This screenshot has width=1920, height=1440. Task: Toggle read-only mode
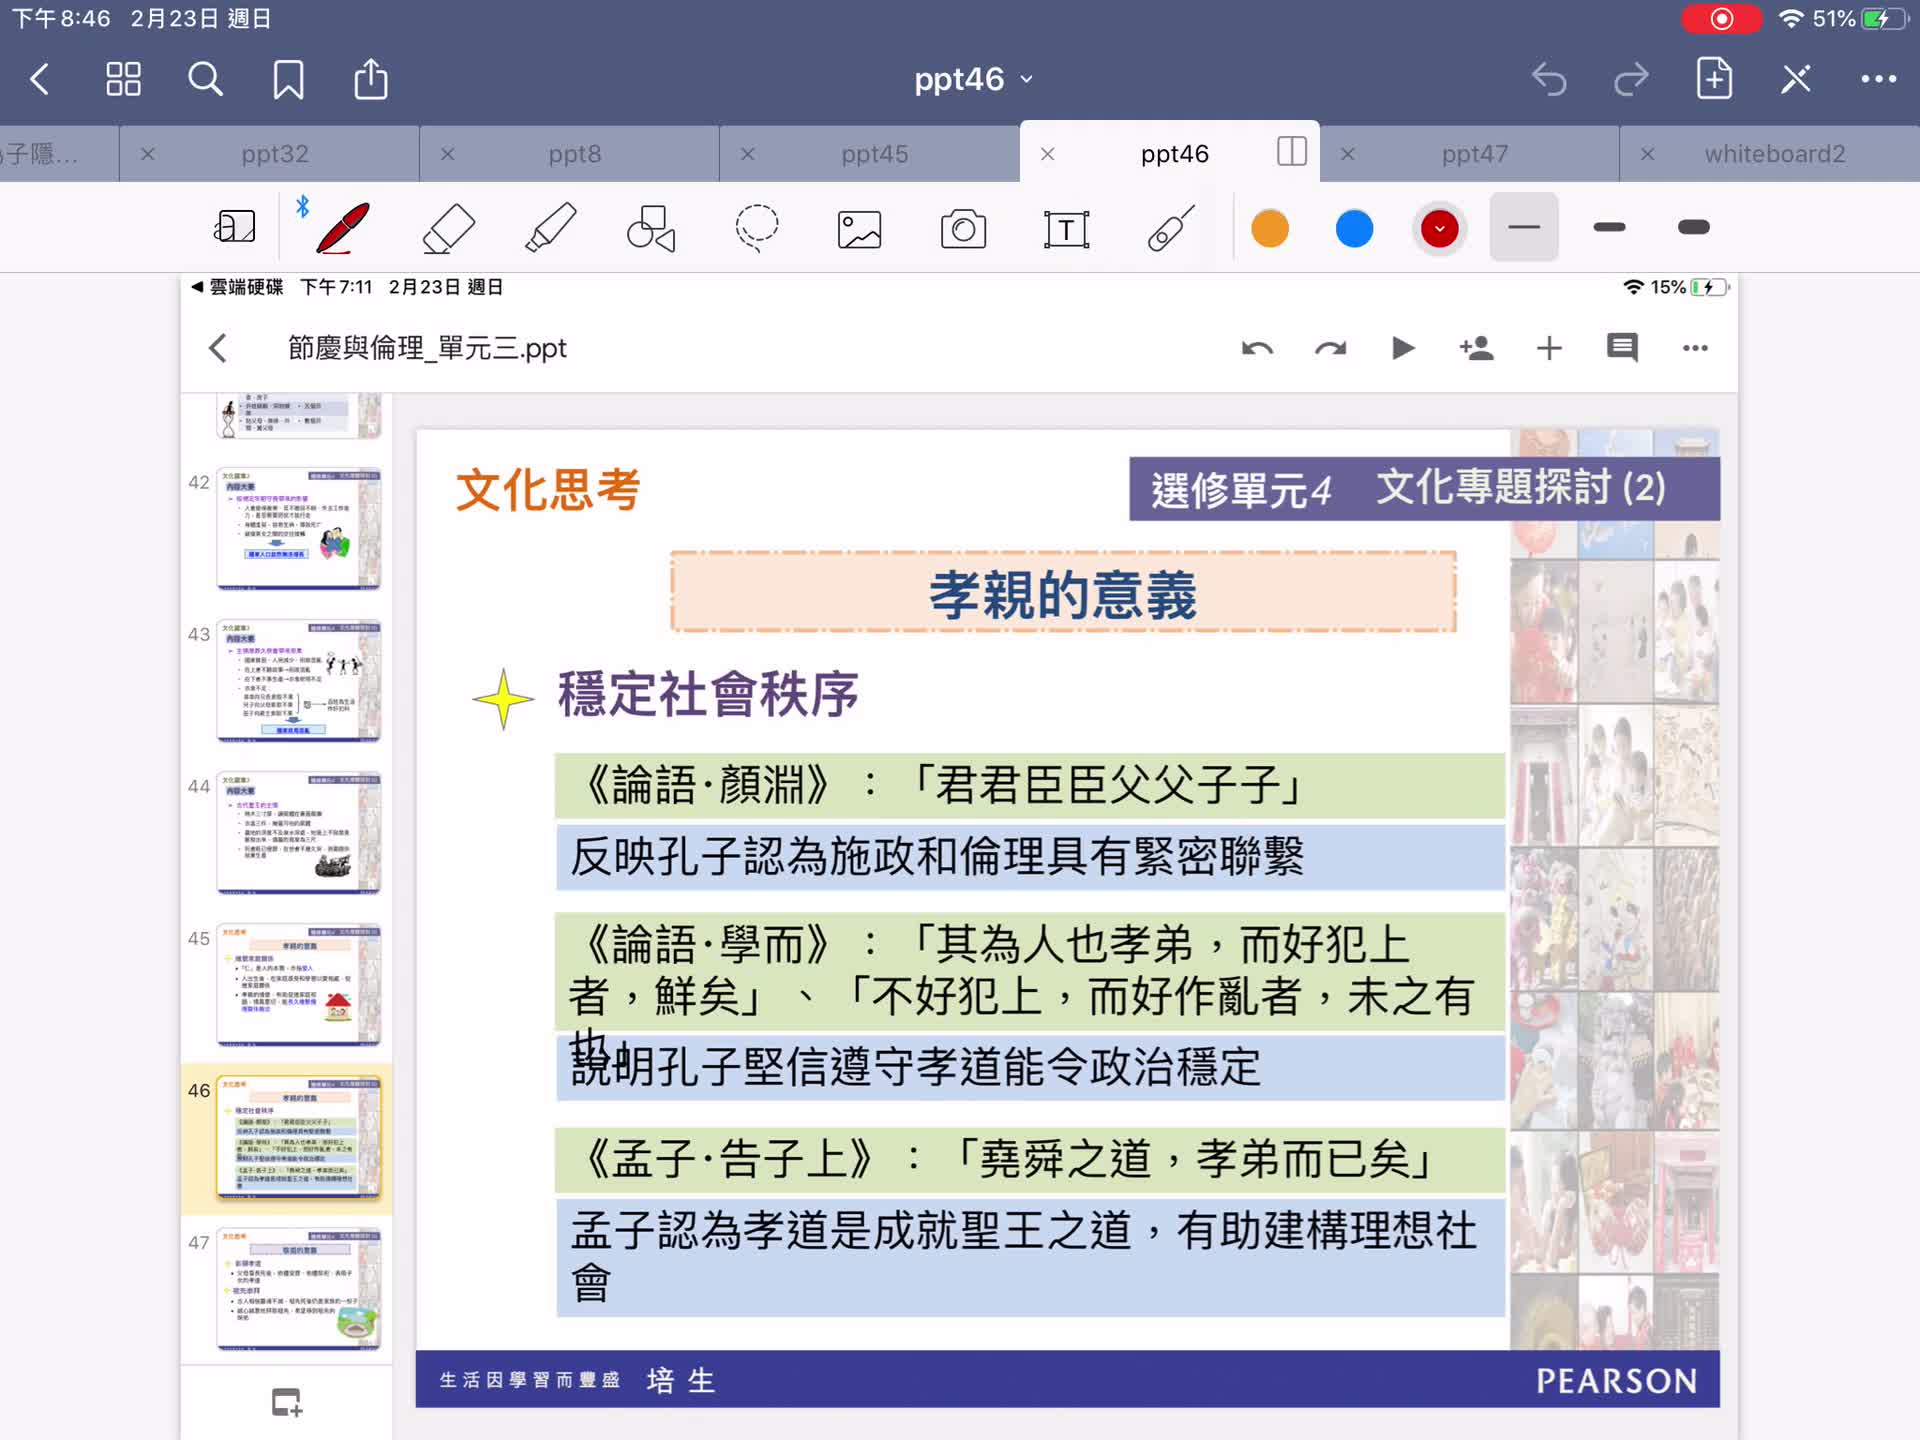[236, 228]
